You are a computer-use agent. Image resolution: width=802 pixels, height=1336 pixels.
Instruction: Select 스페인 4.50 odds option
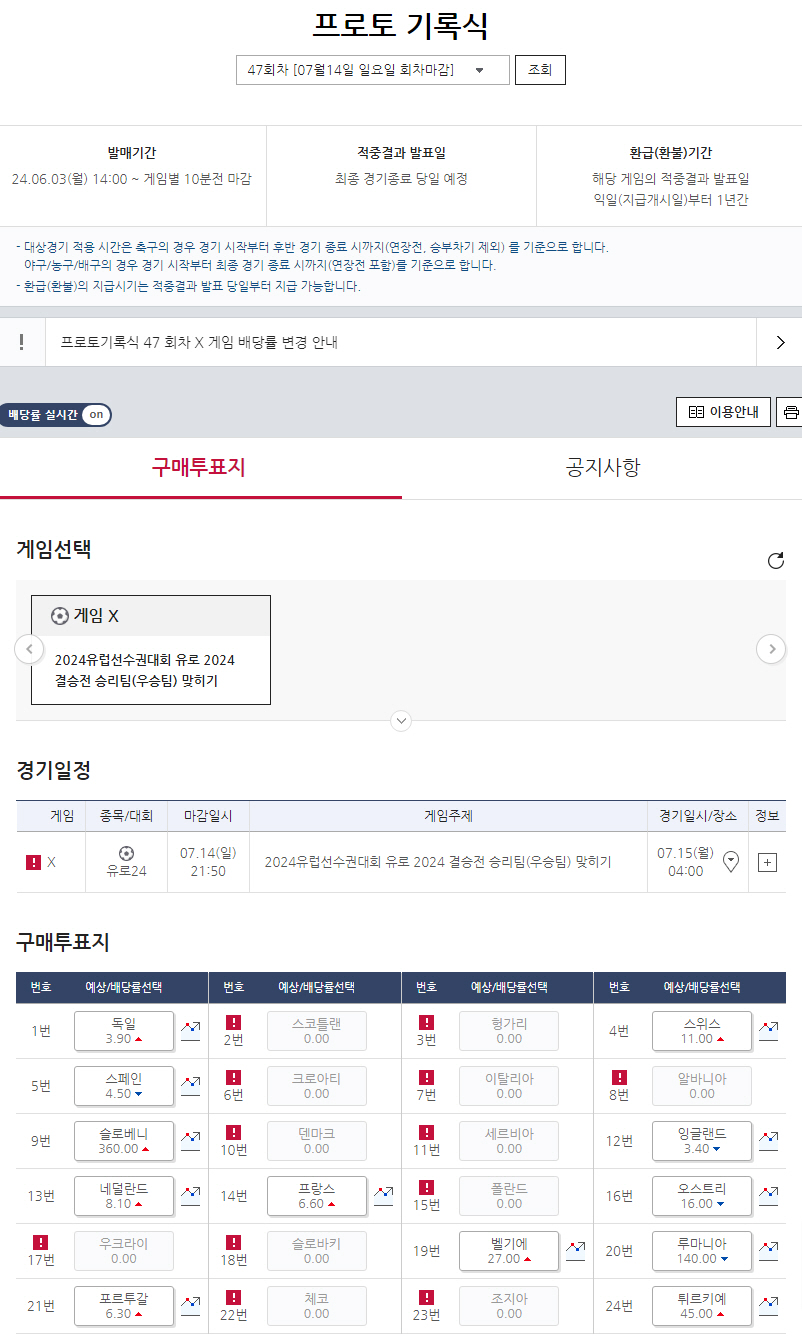pyautogui.click(x=124, y=1085)
